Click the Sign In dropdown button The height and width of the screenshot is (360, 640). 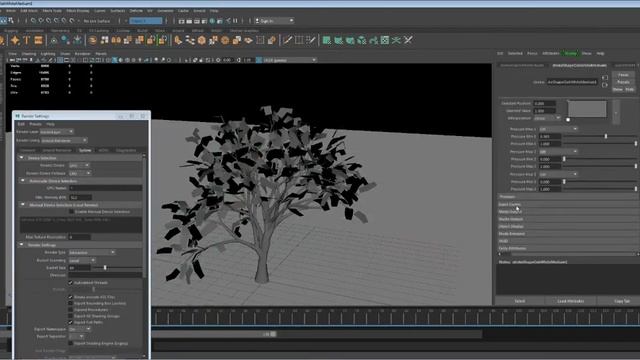point(274,20)
